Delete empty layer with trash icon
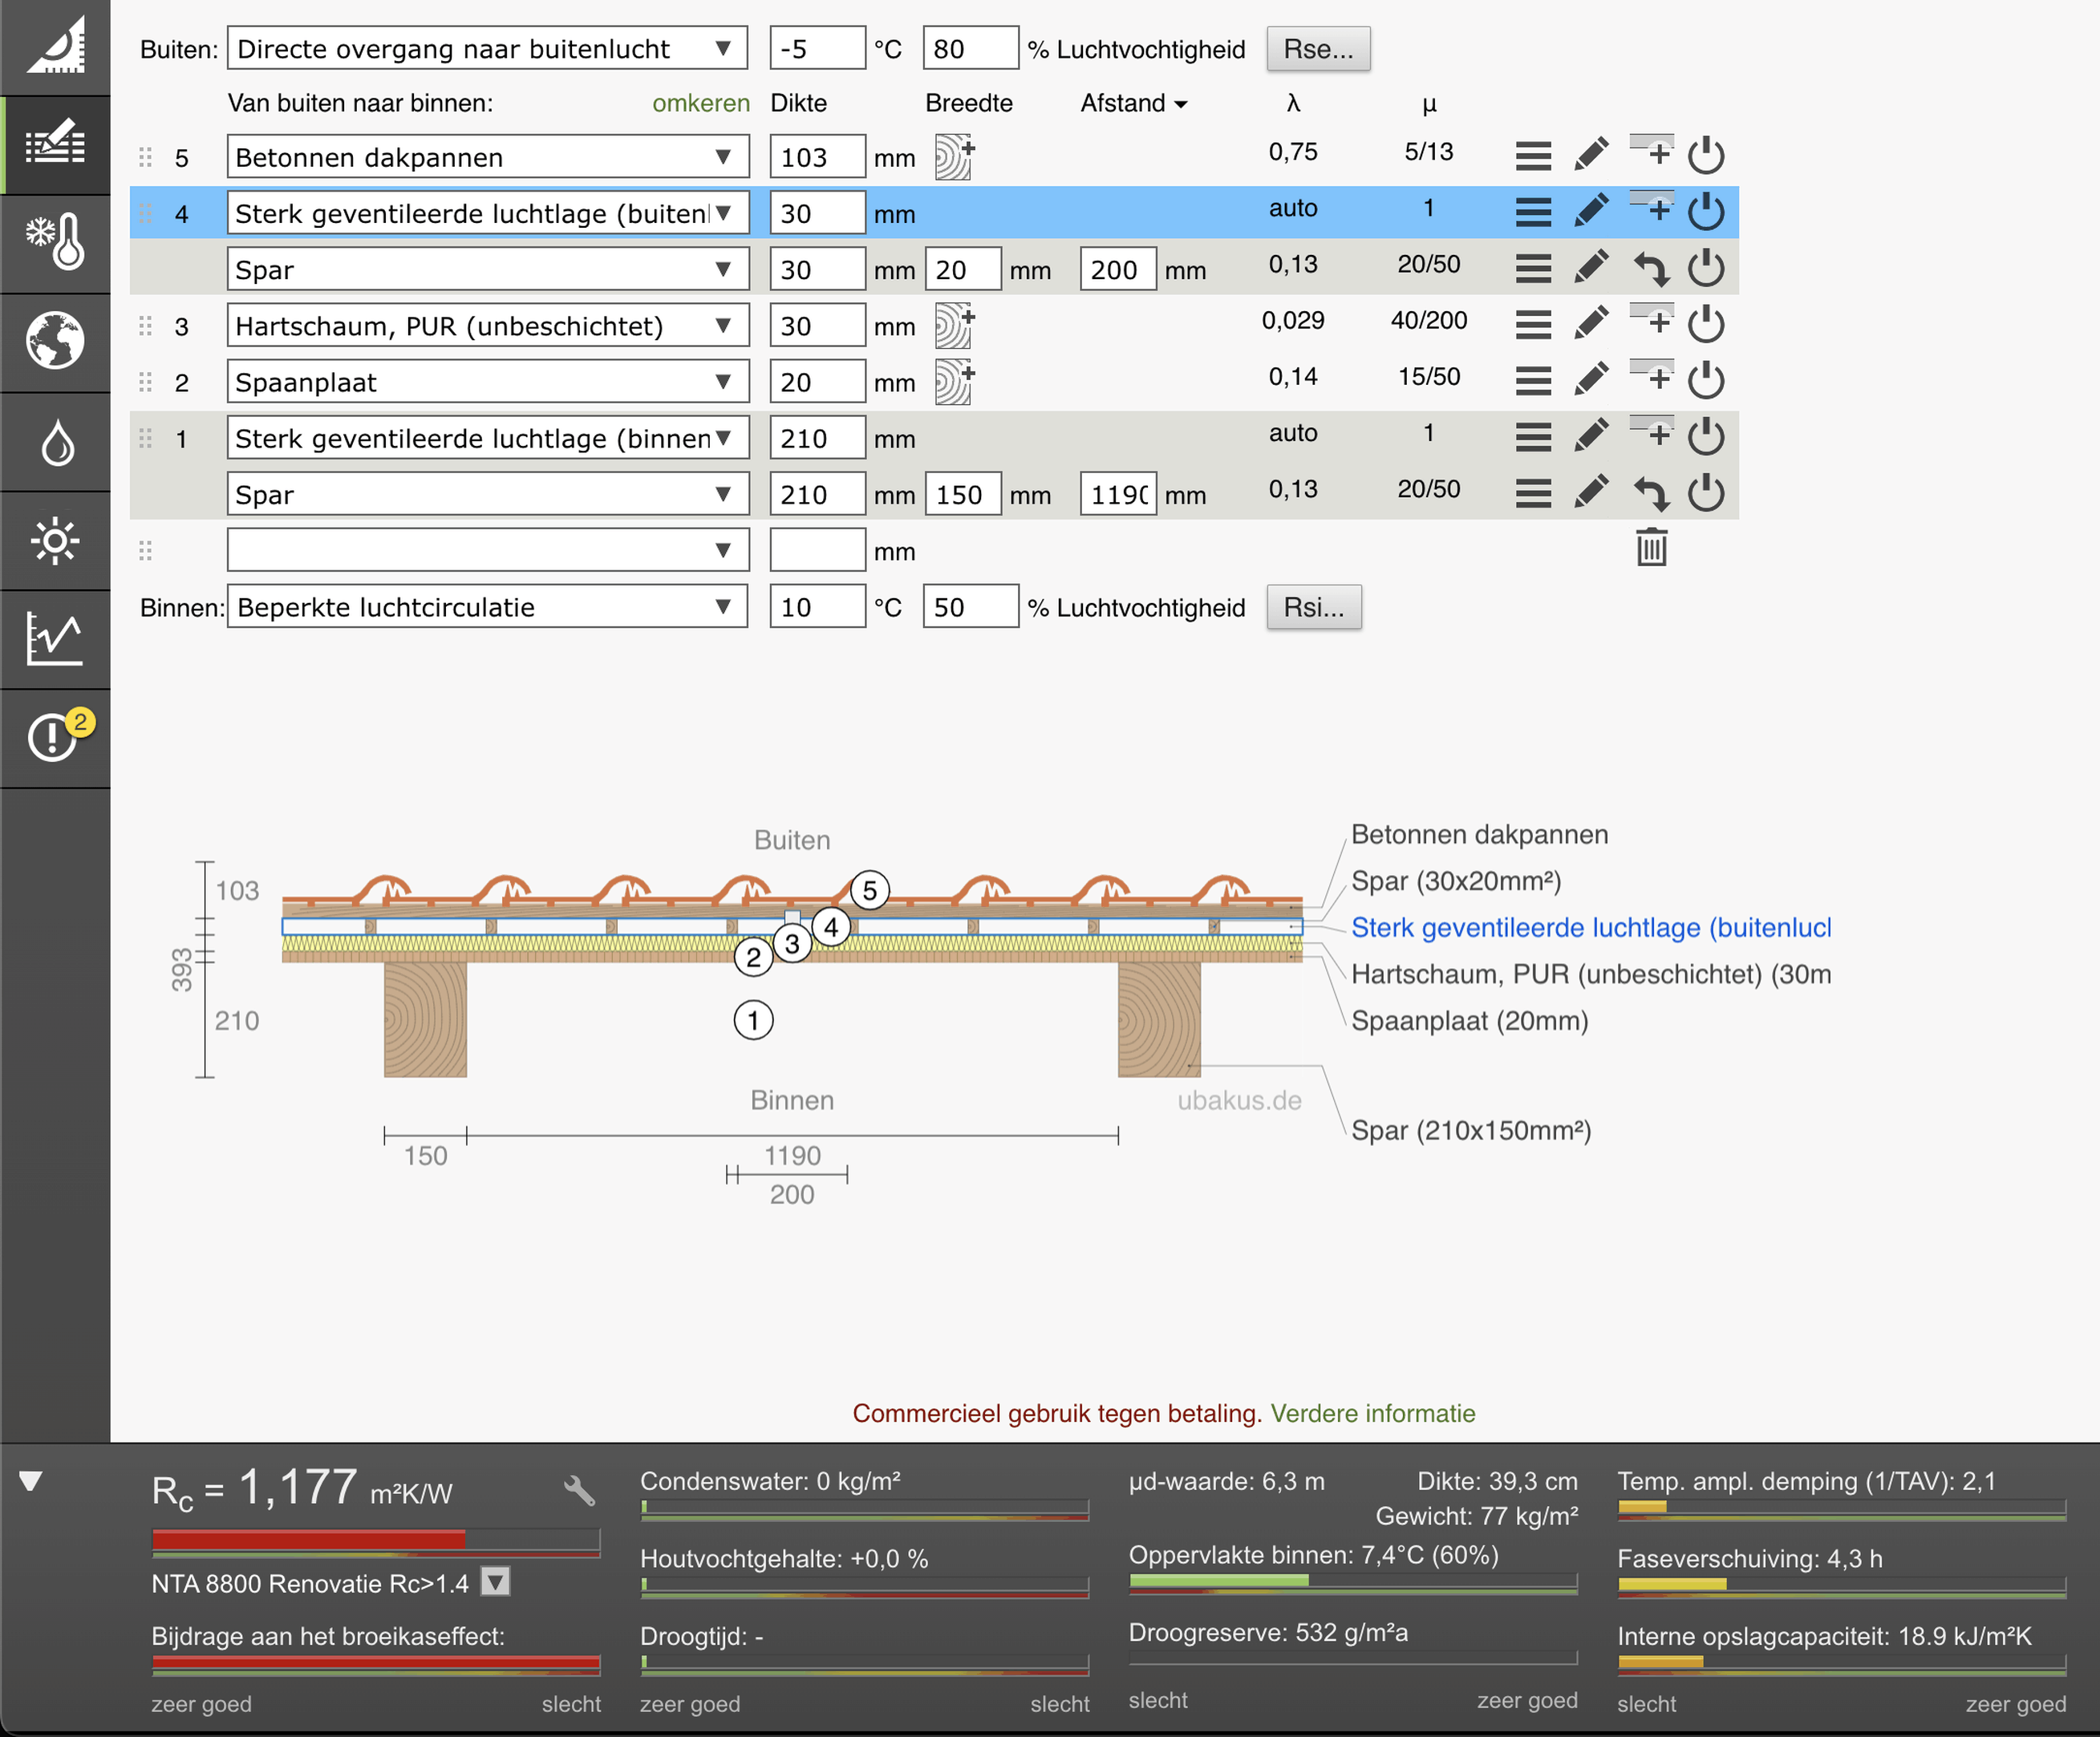2100x1737 pixels. coord(1651,547)
